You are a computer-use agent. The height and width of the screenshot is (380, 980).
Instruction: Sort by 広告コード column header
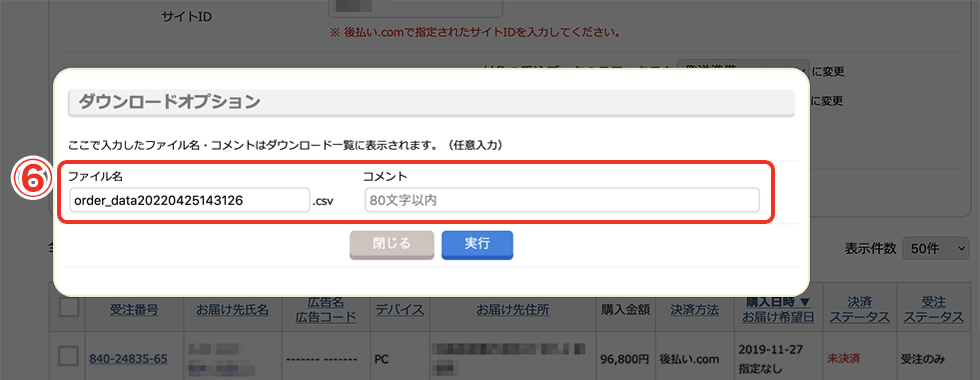[326, 317]
